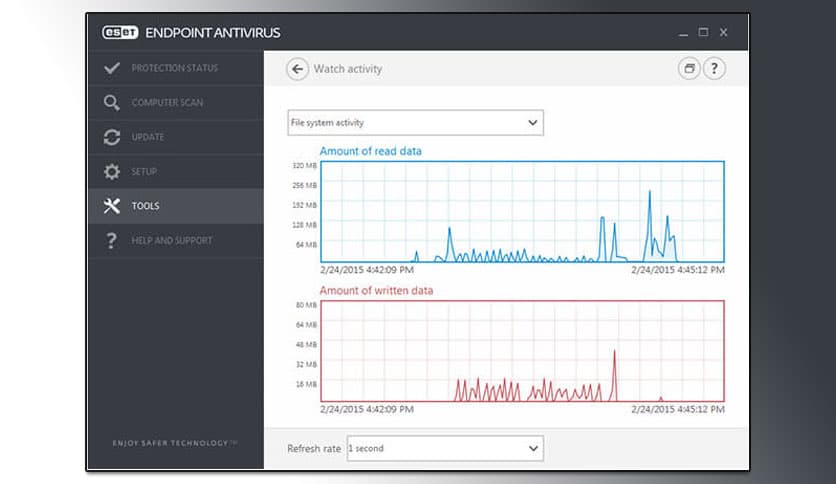Select the Tools menu item

click(176, 206)
